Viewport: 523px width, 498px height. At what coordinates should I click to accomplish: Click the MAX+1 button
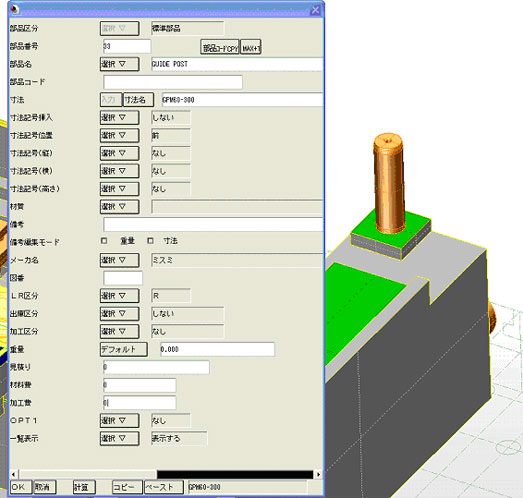click(x=250, y=47)
